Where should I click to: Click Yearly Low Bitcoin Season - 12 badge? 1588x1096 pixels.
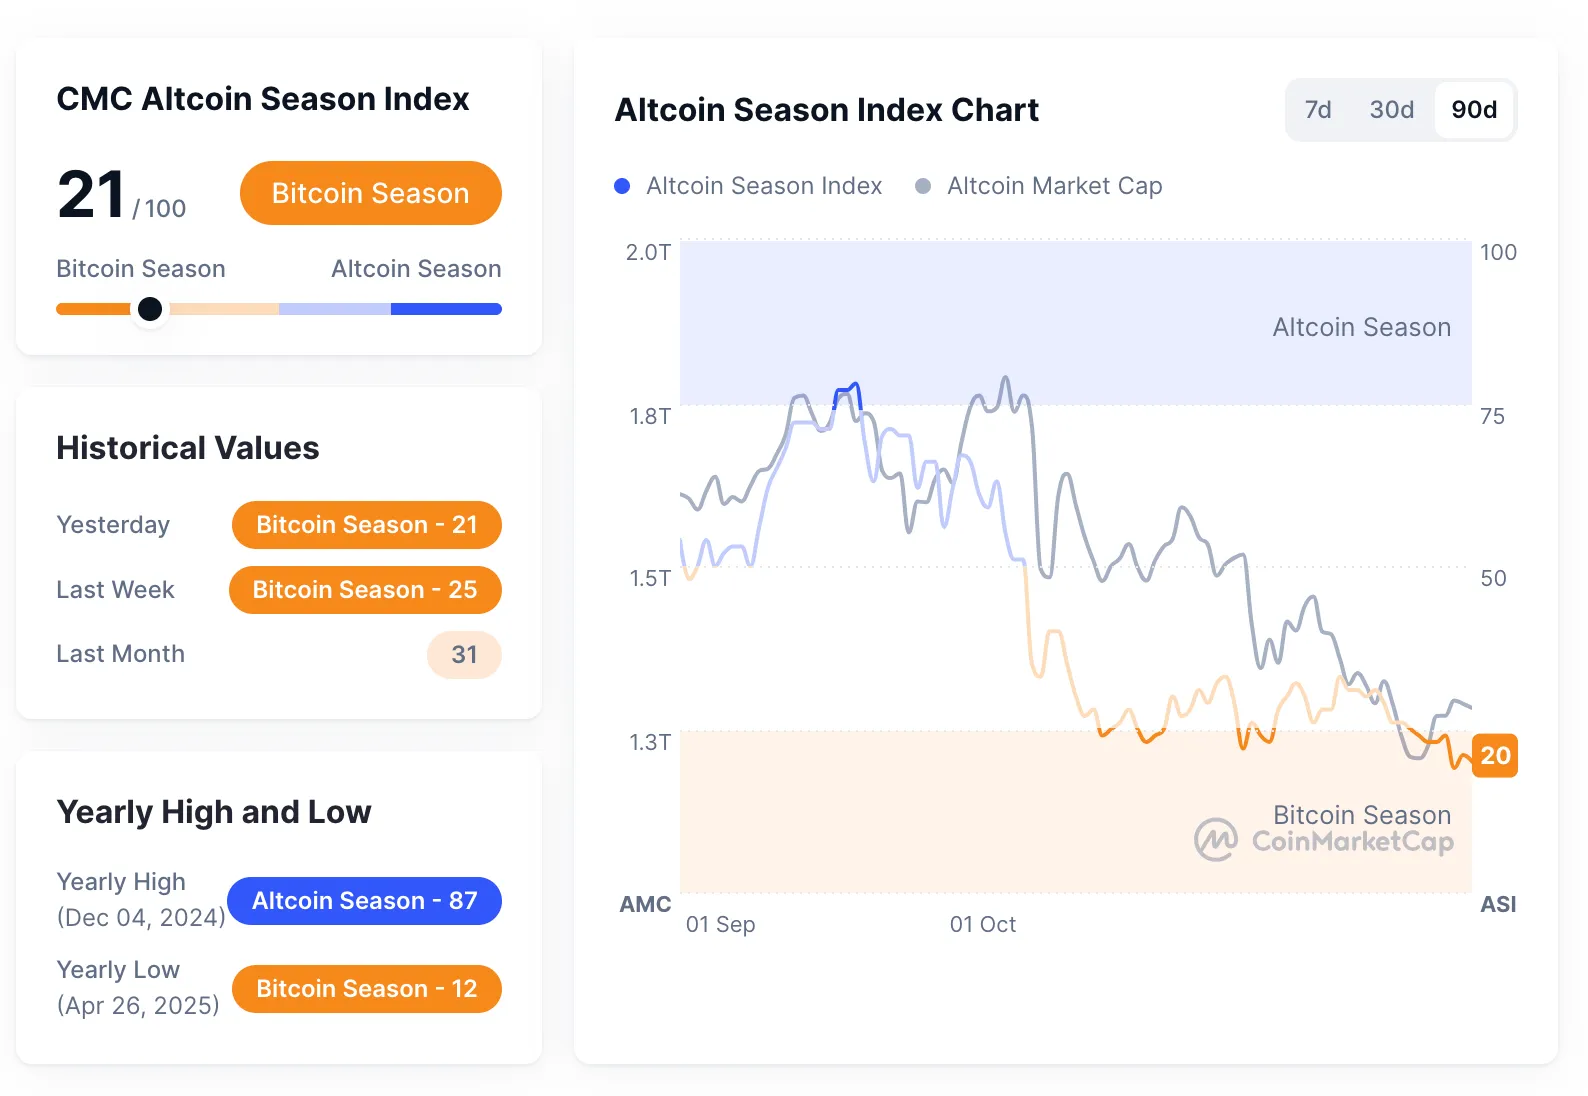tap(366, 989)
